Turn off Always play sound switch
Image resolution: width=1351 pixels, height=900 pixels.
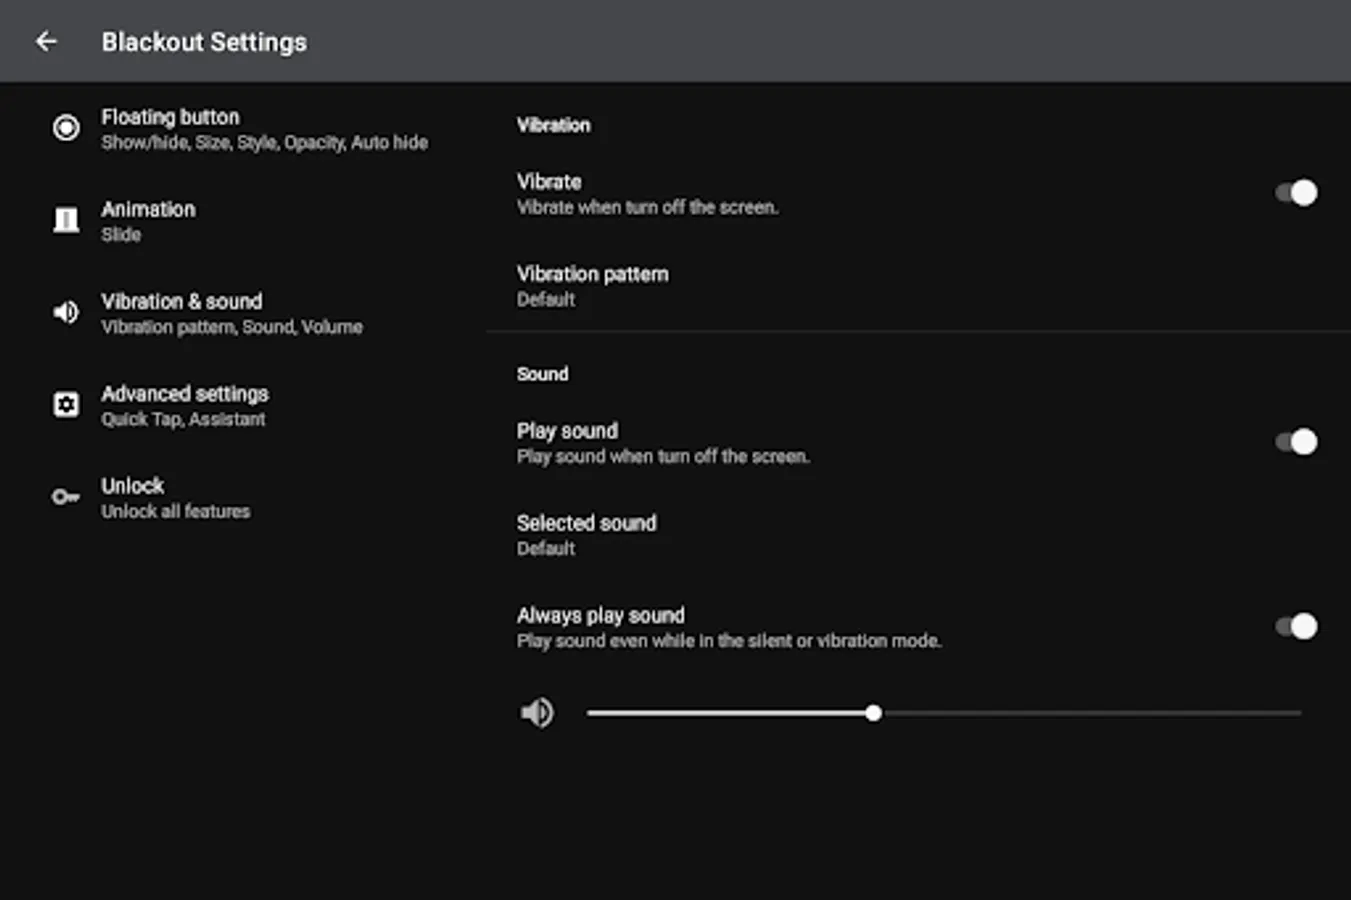tap(1296, 626)
